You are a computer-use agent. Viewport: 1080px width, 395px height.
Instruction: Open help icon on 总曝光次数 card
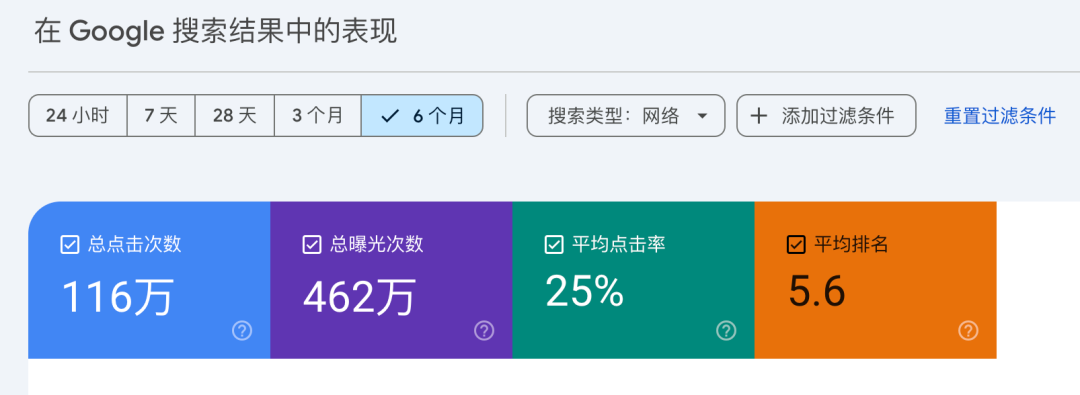484,331
